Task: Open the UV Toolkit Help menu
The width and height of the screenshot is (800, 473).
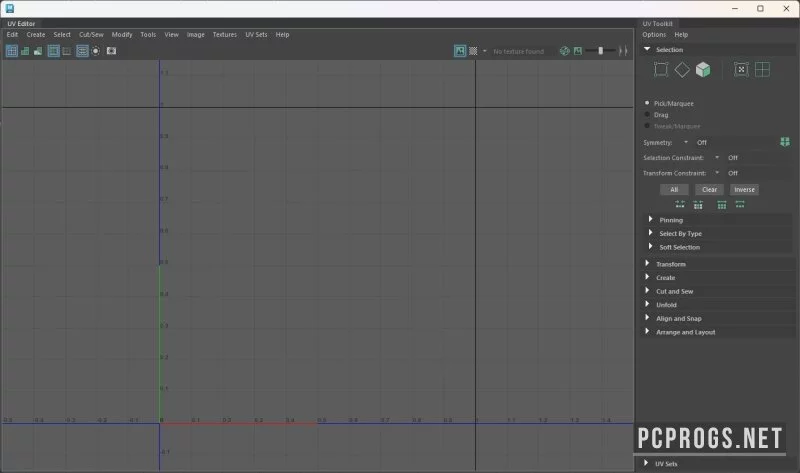Action: tap(681, 35)
